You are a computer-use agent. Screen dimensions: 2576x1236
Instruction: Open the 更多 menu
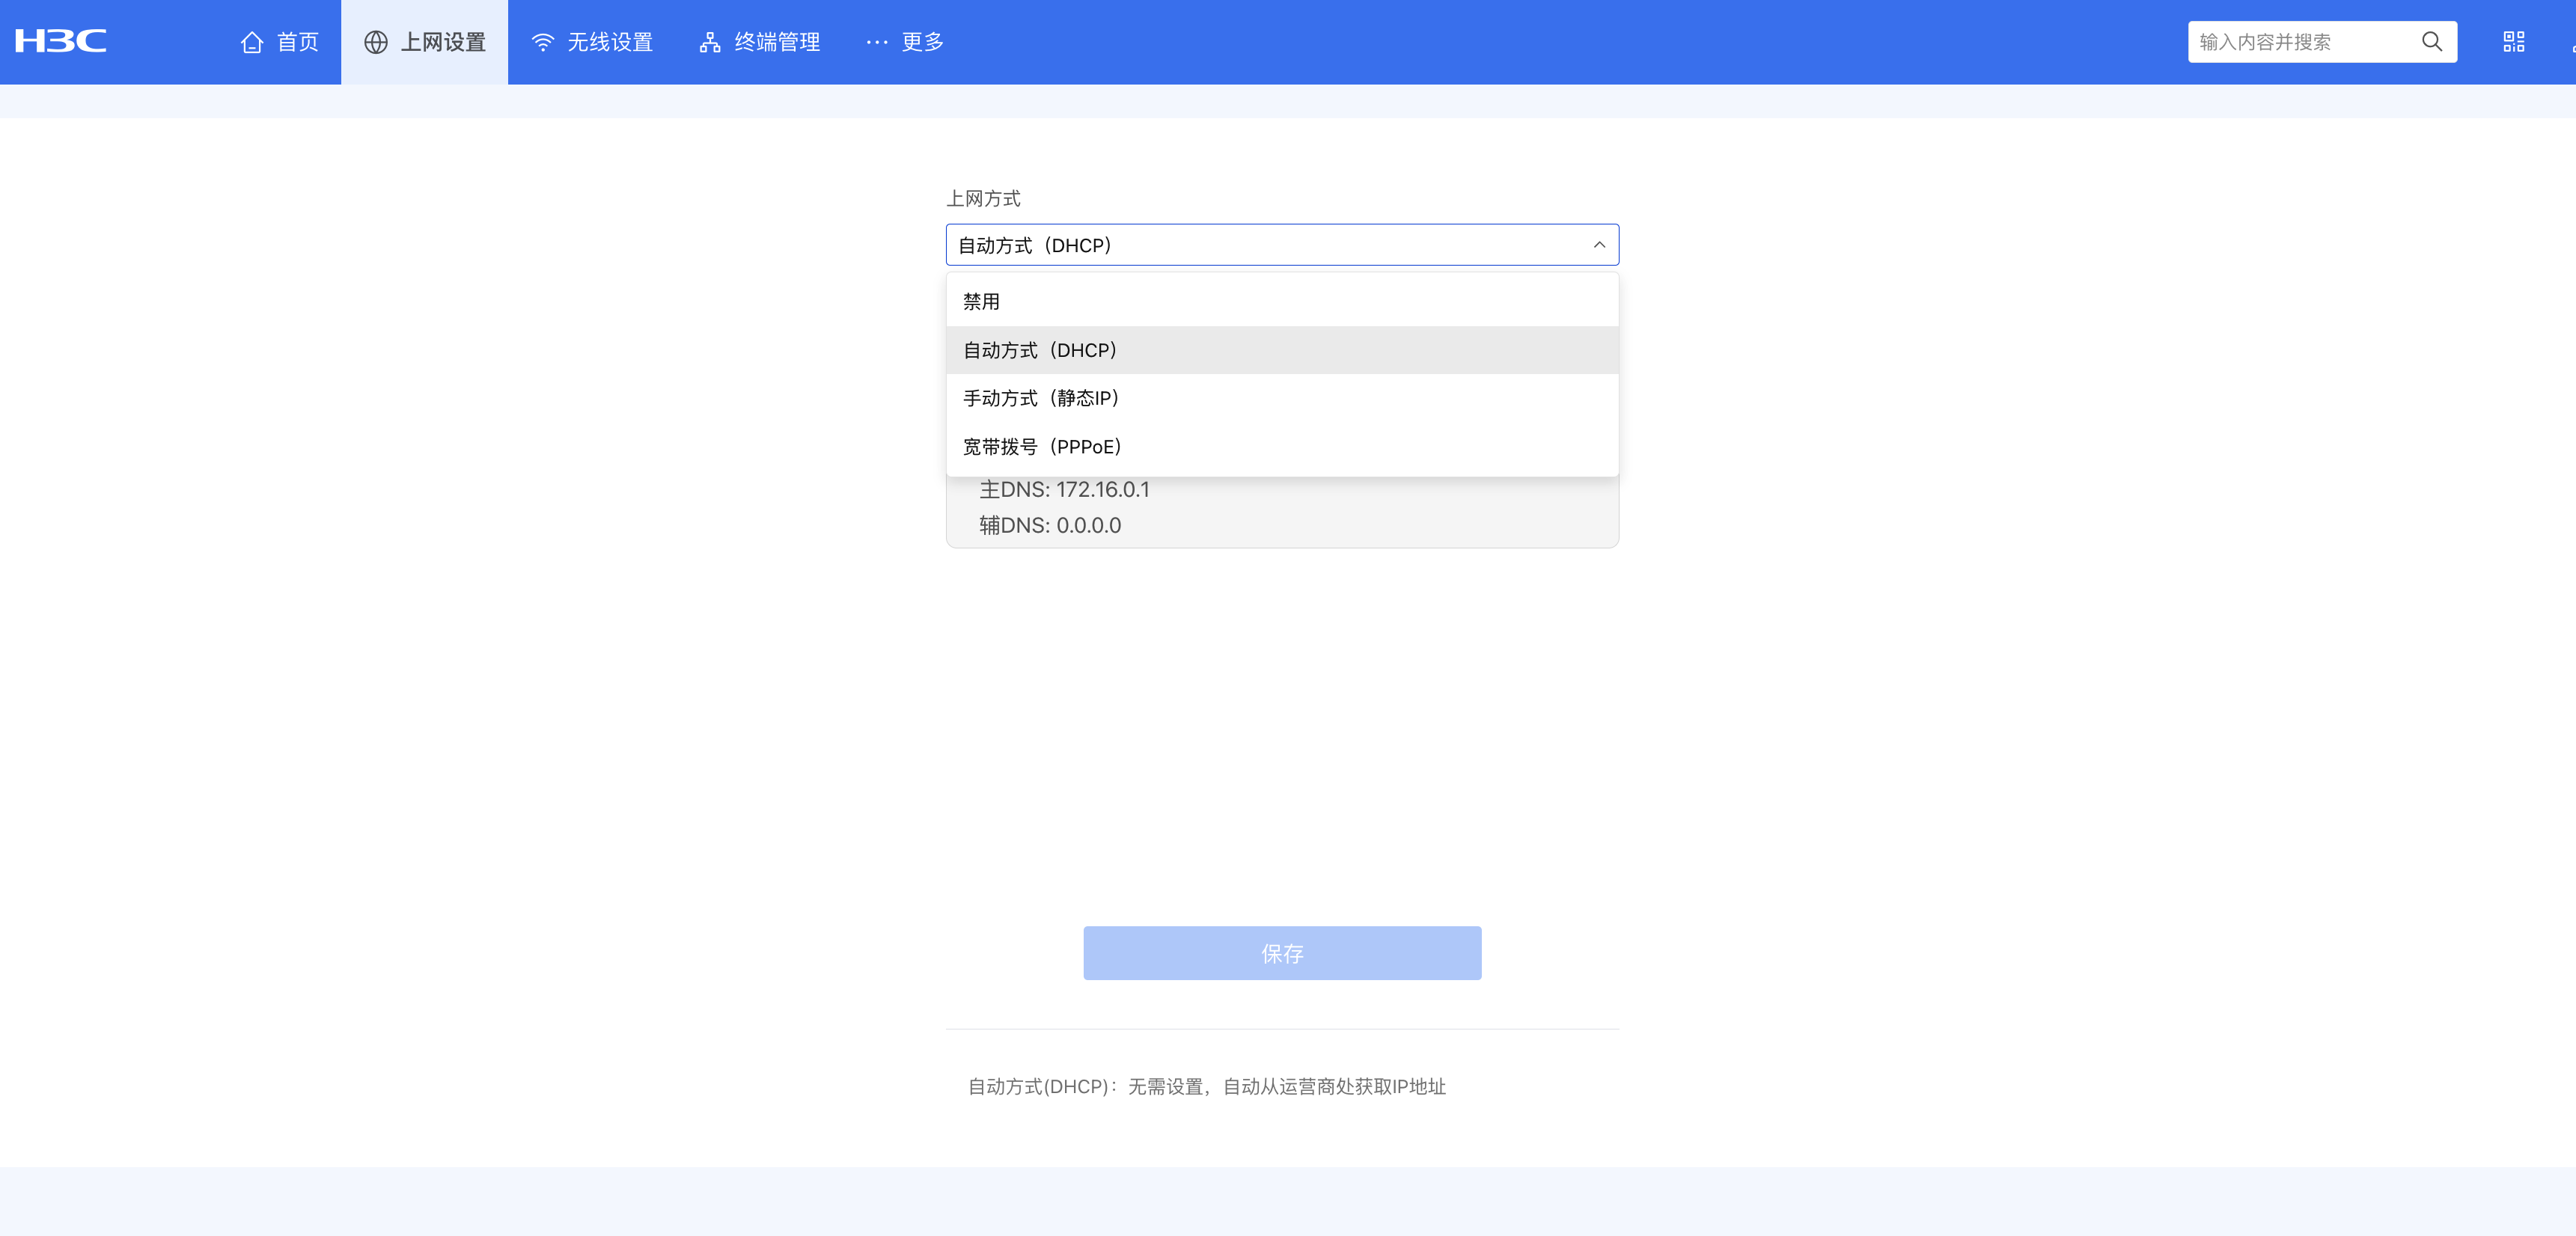[x=921, y=42]
